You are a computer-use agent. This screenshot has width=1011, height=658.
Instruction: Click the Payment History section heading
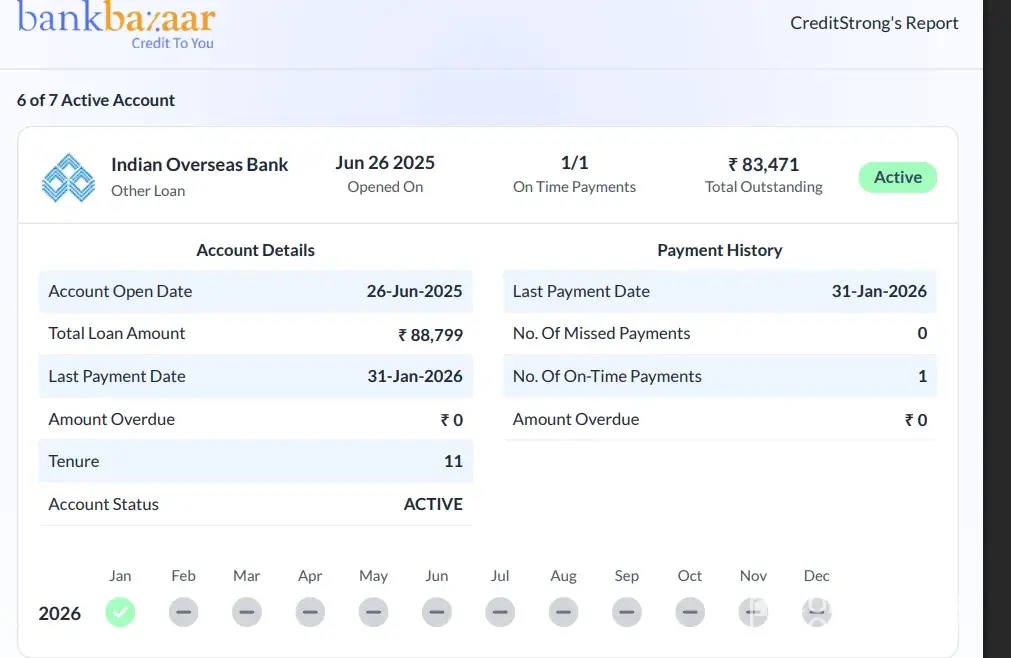pyautogui.click(x=719, y=250)
